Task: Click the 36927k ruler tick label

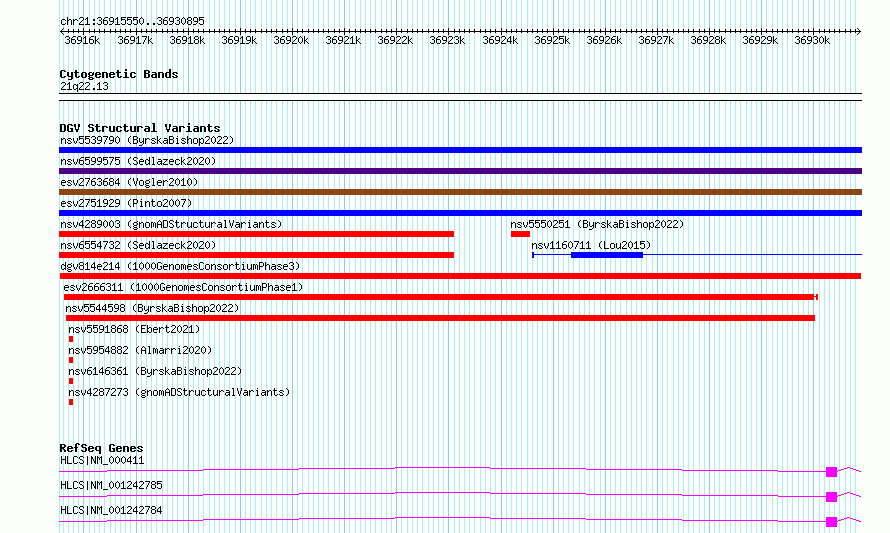Action: coord(656,40)
